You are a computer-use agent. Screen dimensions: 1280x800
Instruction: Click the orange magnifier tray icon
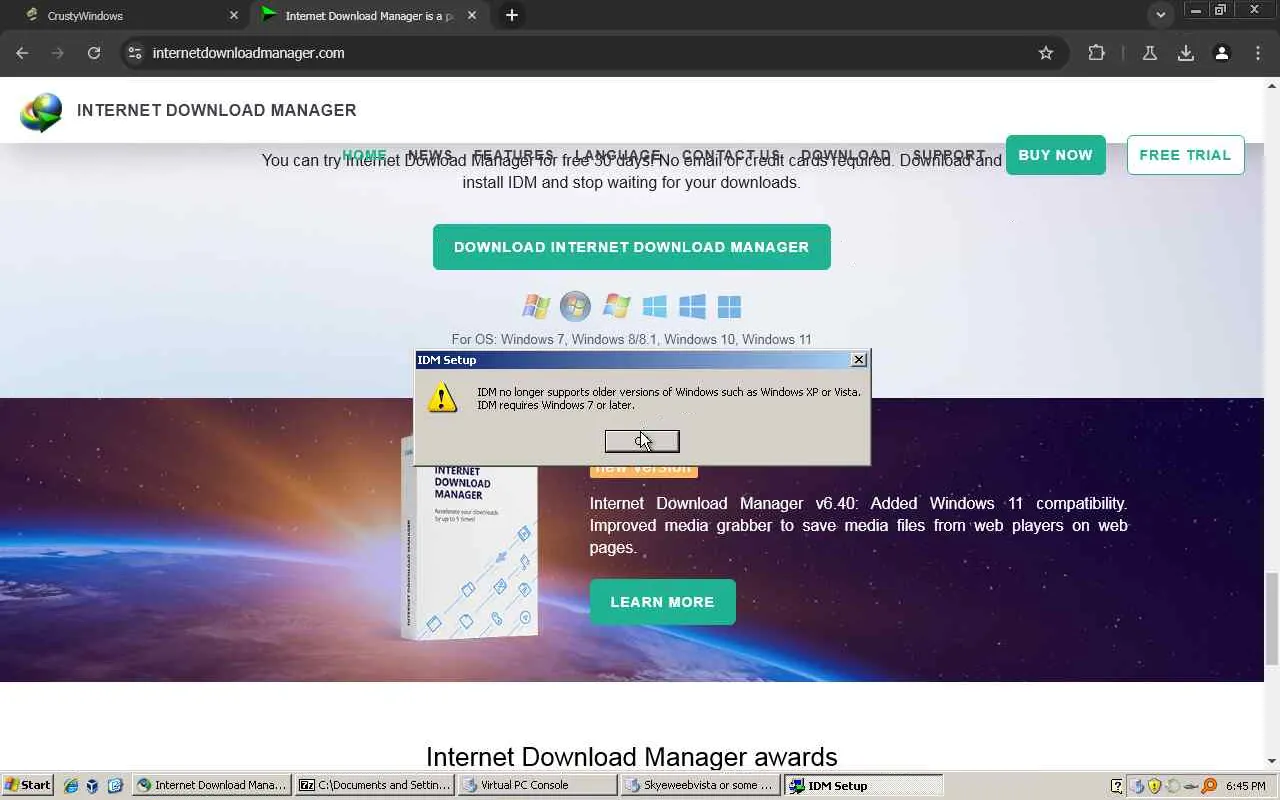pos(1209,786)
